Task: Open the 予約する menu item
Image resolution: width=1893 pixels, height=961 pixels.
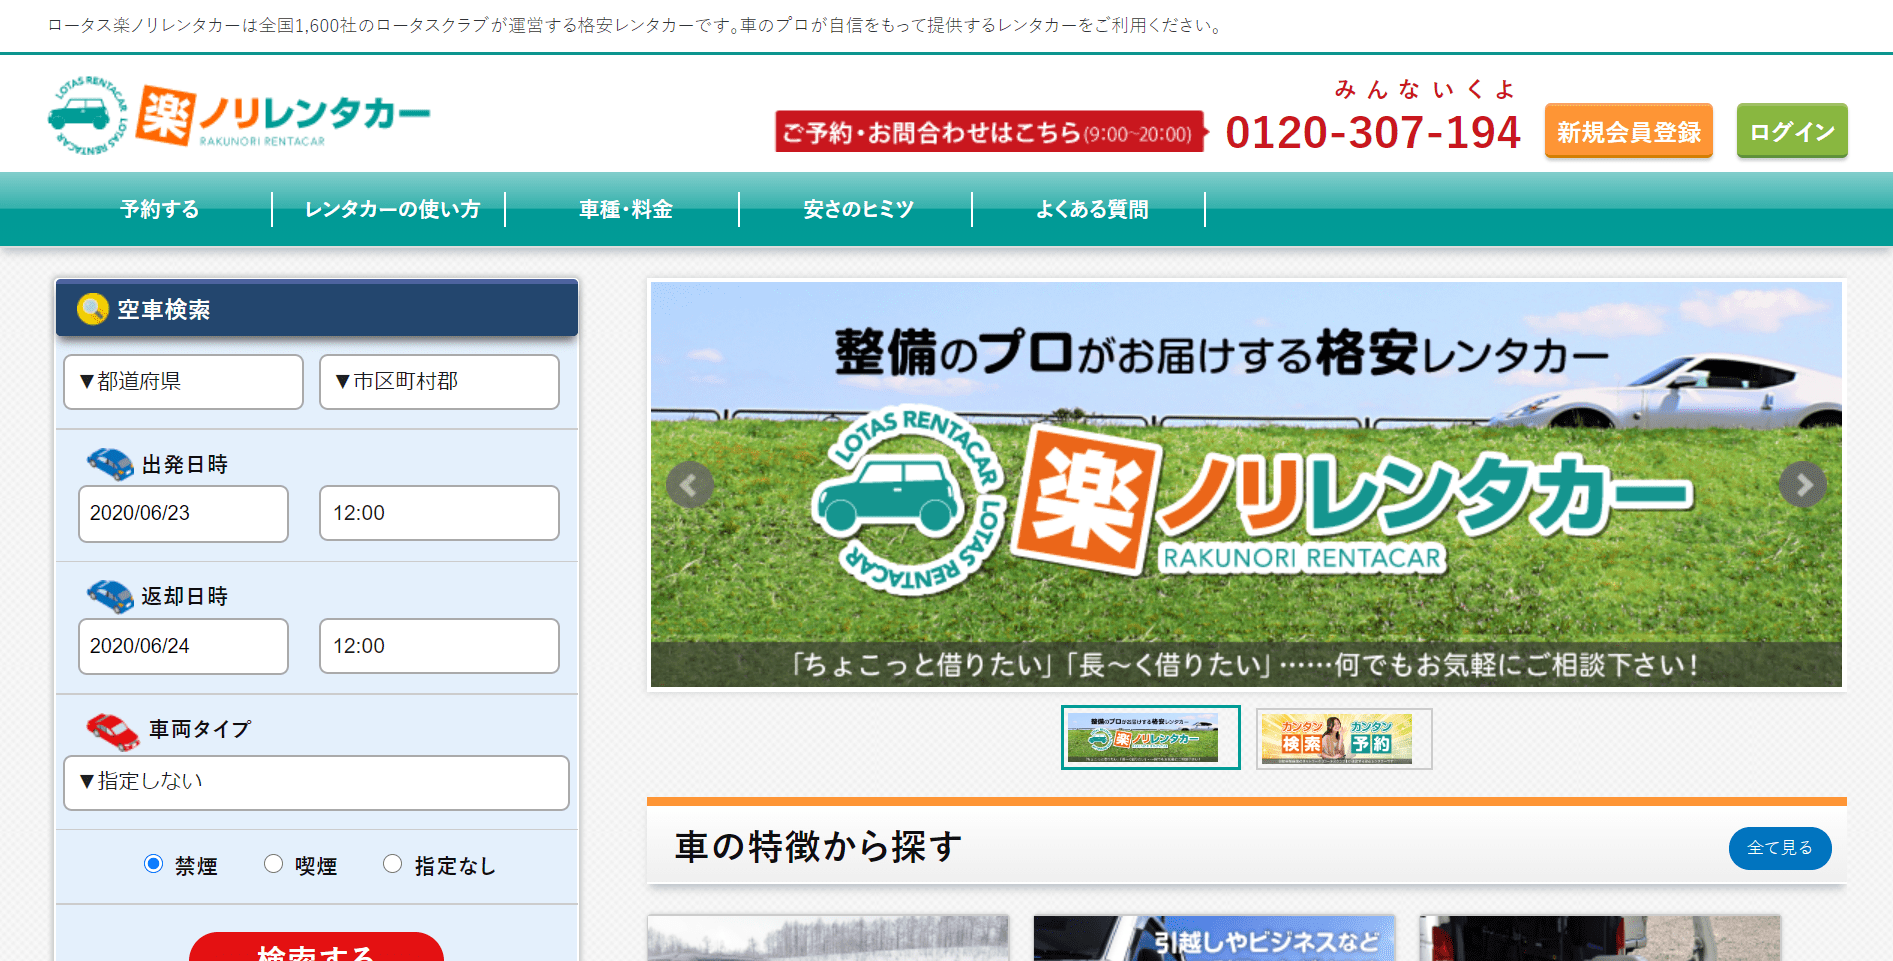Action: [x=160, y=209]
